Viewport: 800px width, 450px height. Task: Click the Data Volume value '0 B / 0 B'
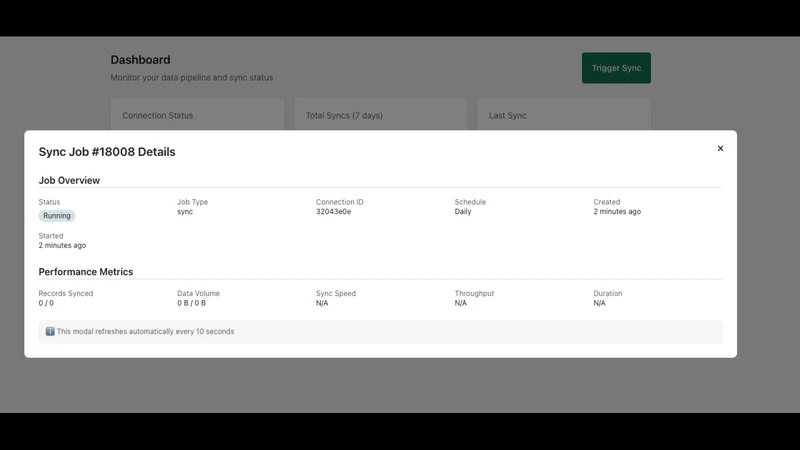pos(191,303)
